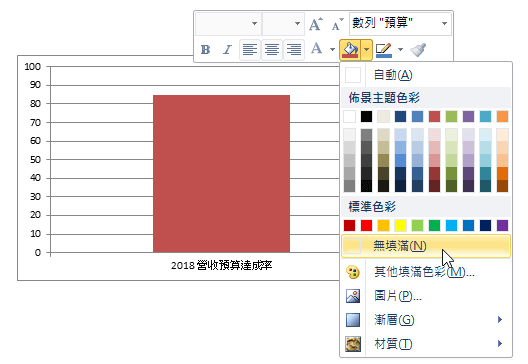Select standard dark red color swatch
This screenshot has height=364, width=528.
[350, 225]
